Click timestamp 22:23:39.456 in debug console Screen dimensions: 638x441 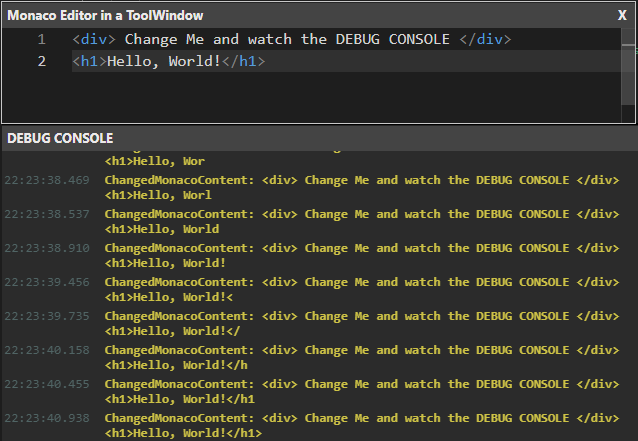coord(47,282)
